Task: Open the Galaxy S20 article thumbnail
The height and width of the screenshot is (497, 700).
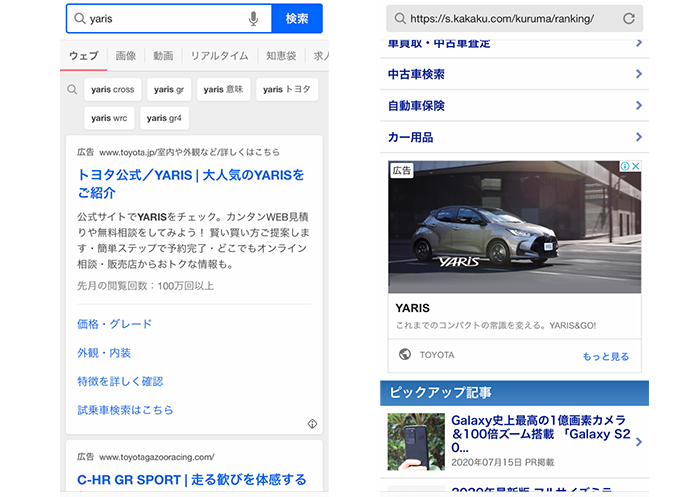Action: 416,442
